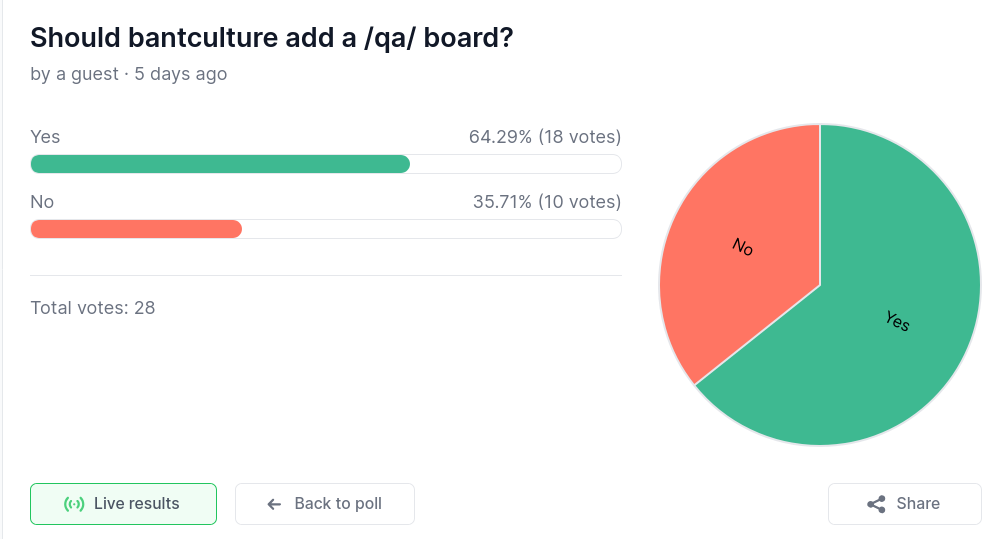Screen dimensions: 1008x539
Task: Click the No option label
Action: (x=42, y=202)
